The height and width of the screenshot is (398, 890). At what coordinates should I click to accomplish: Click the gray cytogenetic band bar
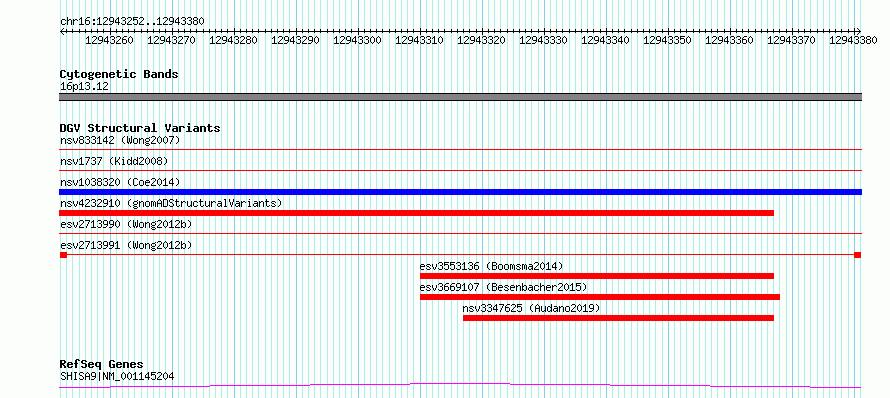[x=460, y=97]
